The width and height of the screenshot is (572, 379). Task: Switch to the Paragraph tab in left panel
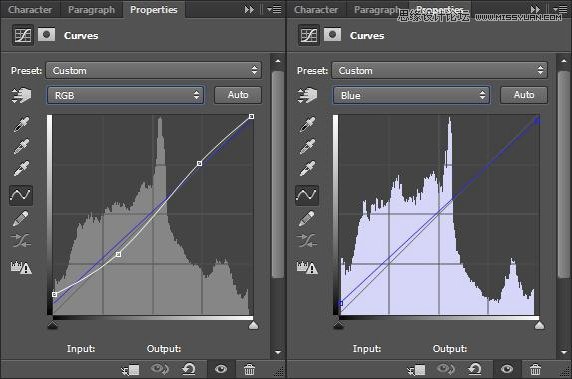click(91, 9)
